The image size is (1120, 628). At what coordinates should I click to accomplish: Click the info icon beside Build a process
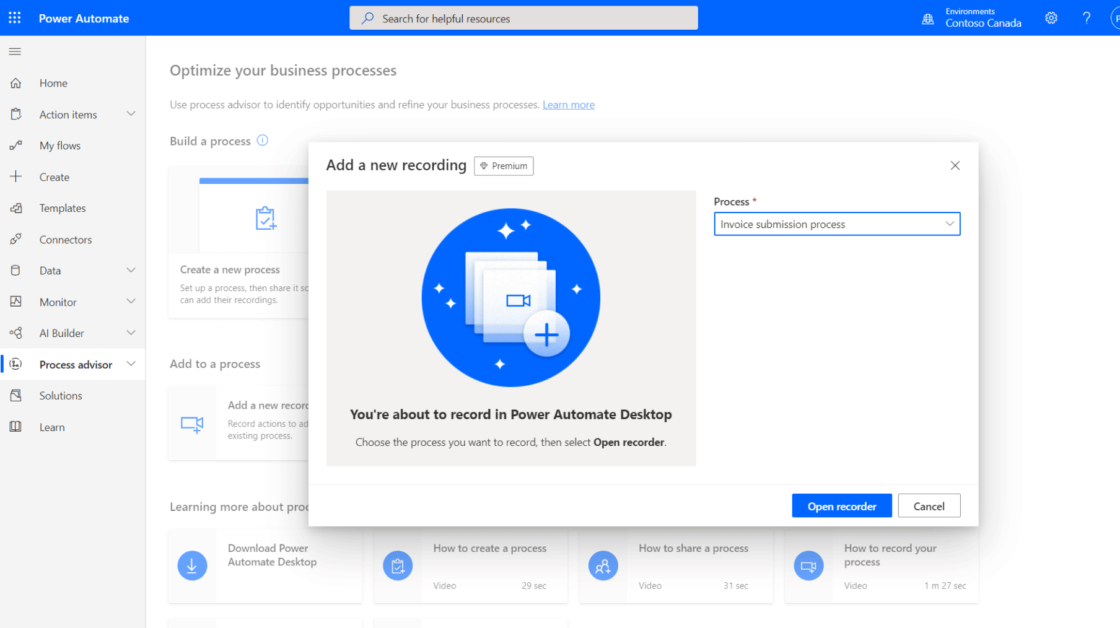(x=263, y=141)
